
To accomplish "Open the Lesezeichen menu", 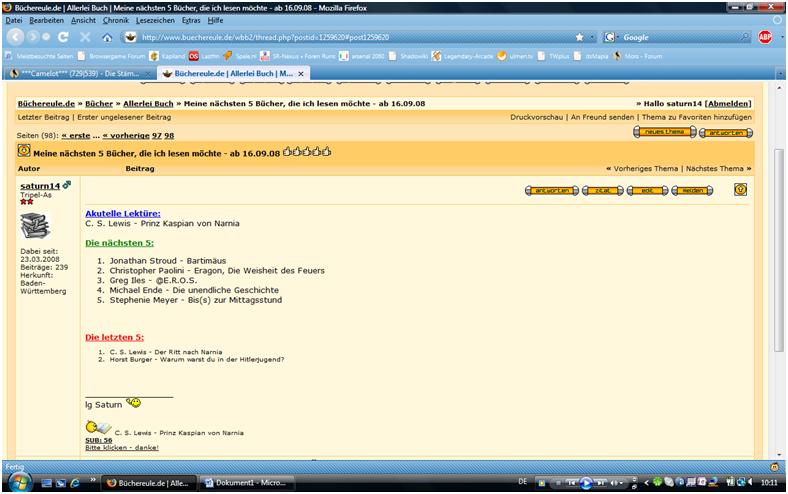I will [x=158, y=20].
